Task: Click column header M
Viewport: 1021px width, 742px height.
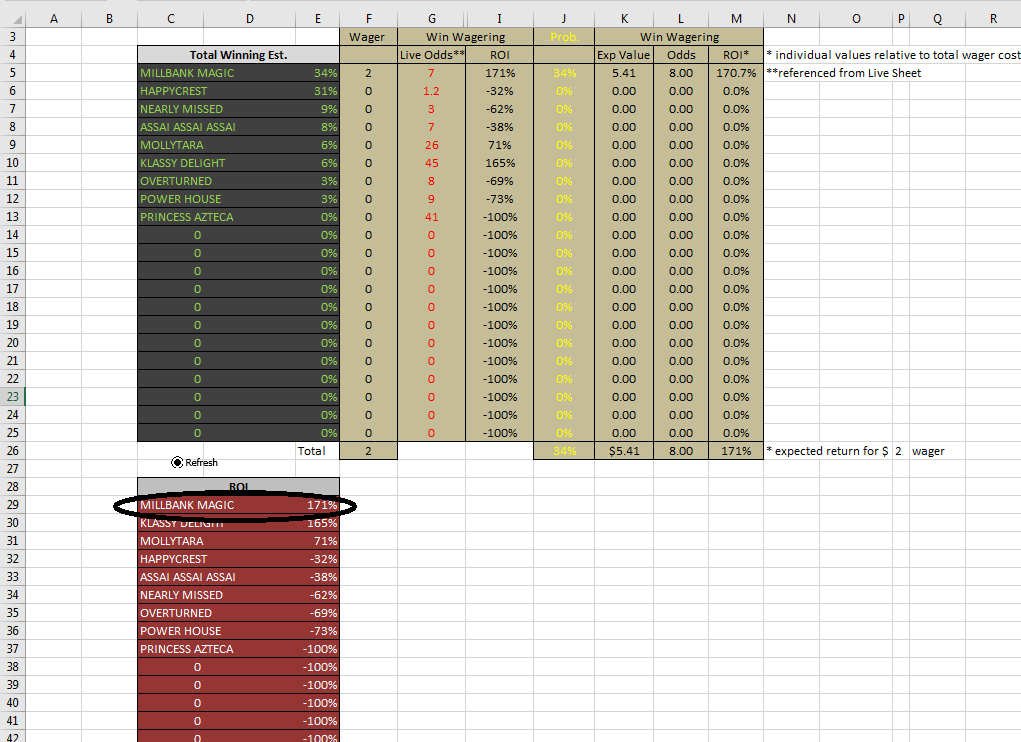Action: (x=736, y=18)
